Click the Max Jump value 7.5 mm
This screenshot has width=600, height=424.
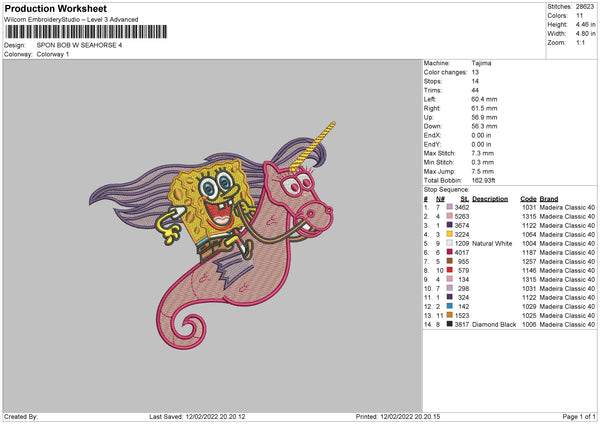(x=483, y=171)
